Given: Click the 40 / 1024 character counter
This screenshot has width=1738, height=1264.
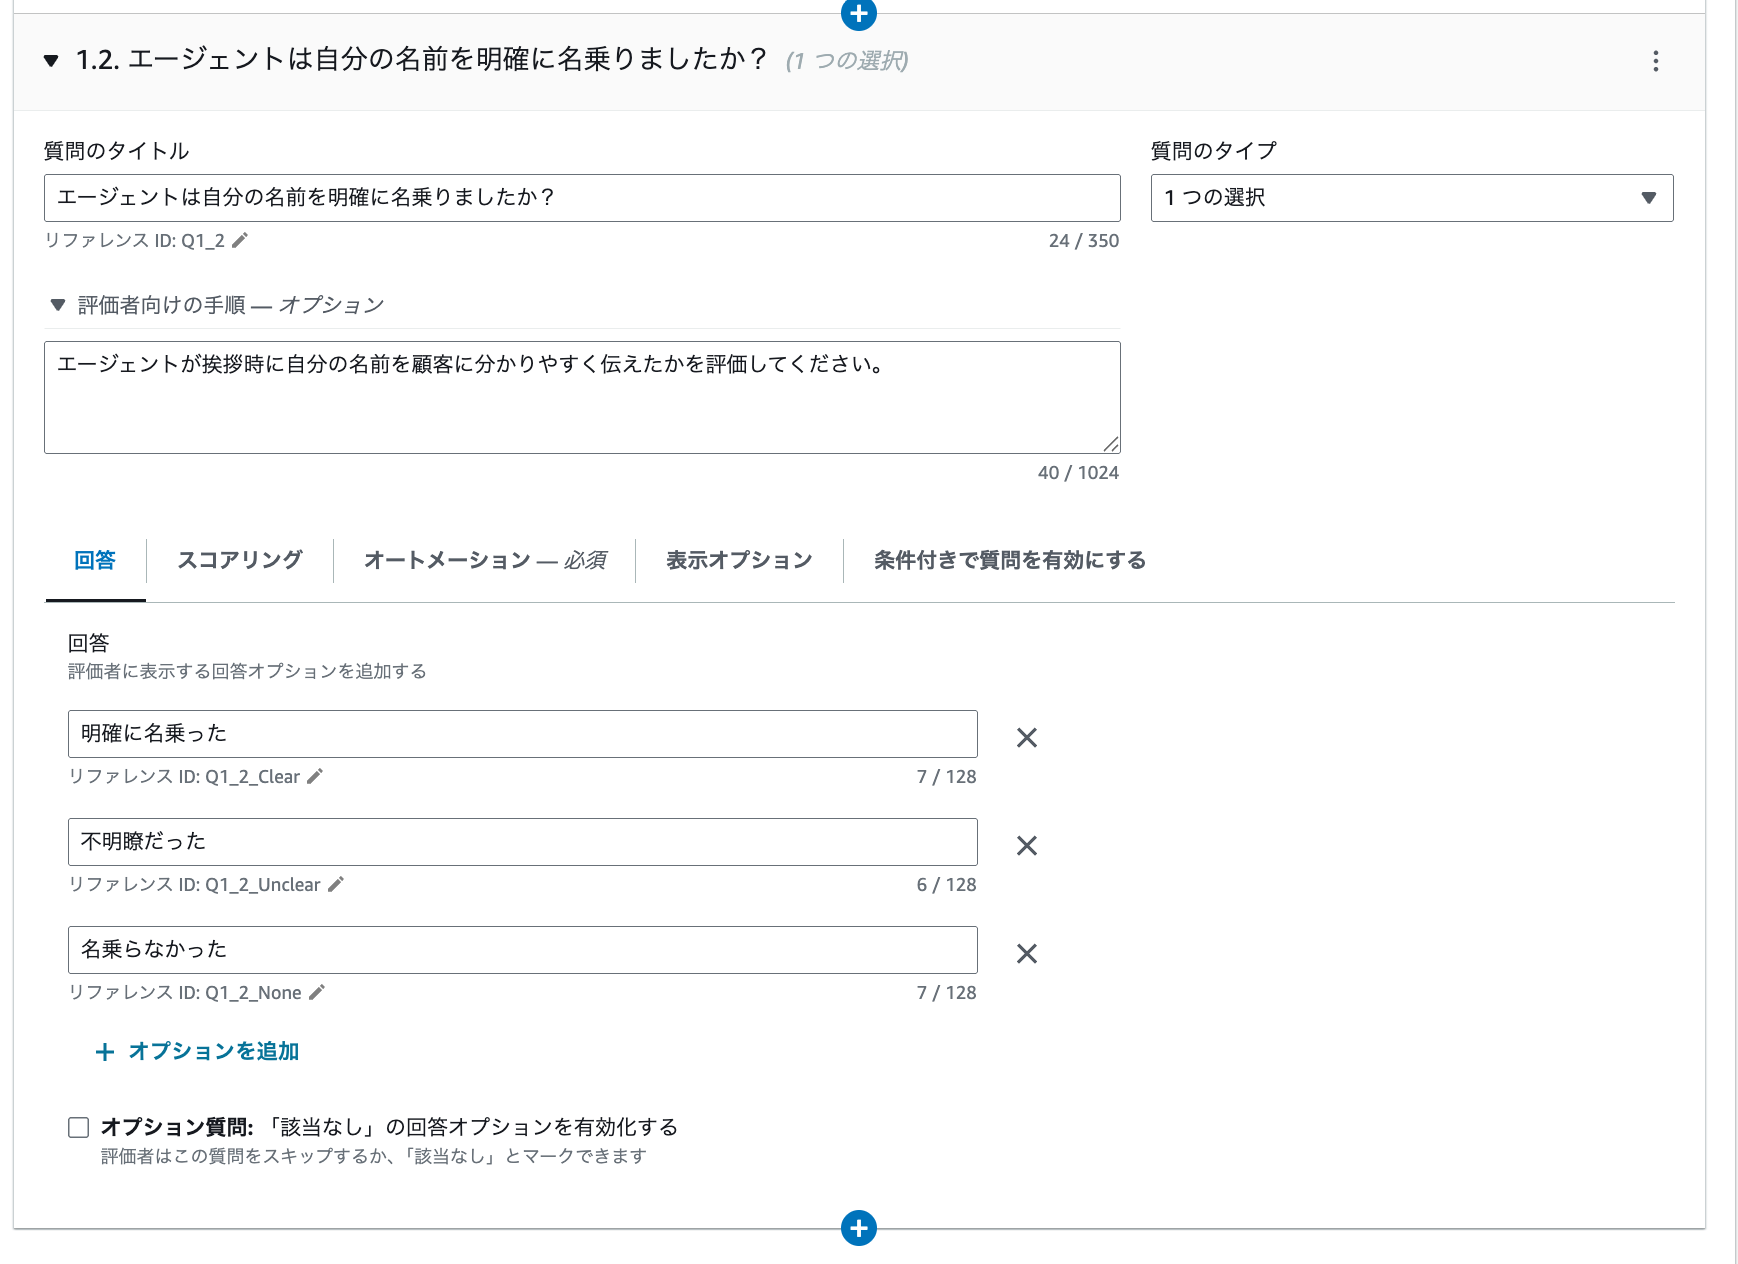Looking at the screenshot, I should pos(1078,472).
